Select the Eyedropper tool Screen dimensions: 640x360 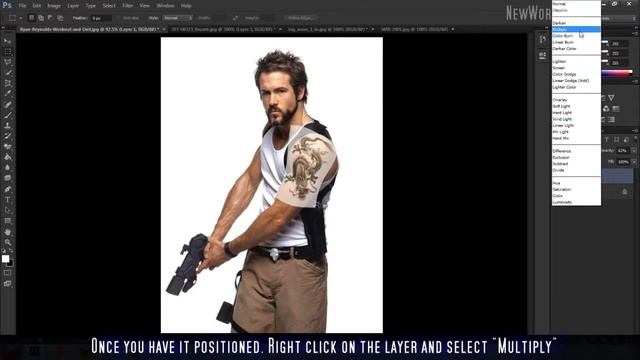pyautogui.click(x=7, y=94)
